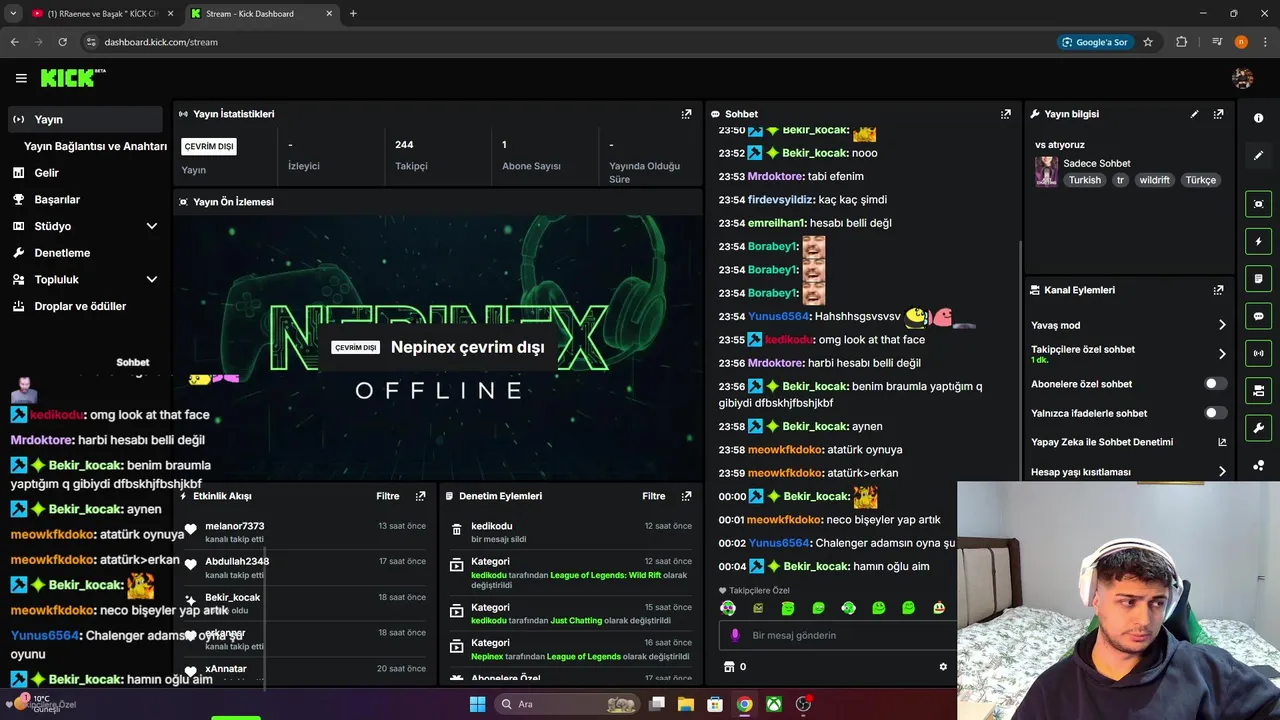Enable Abonelere özel sohbet toggle
Image resolution: width=1280 pixels, height=720 pixels.
[x=1215, y=384]
